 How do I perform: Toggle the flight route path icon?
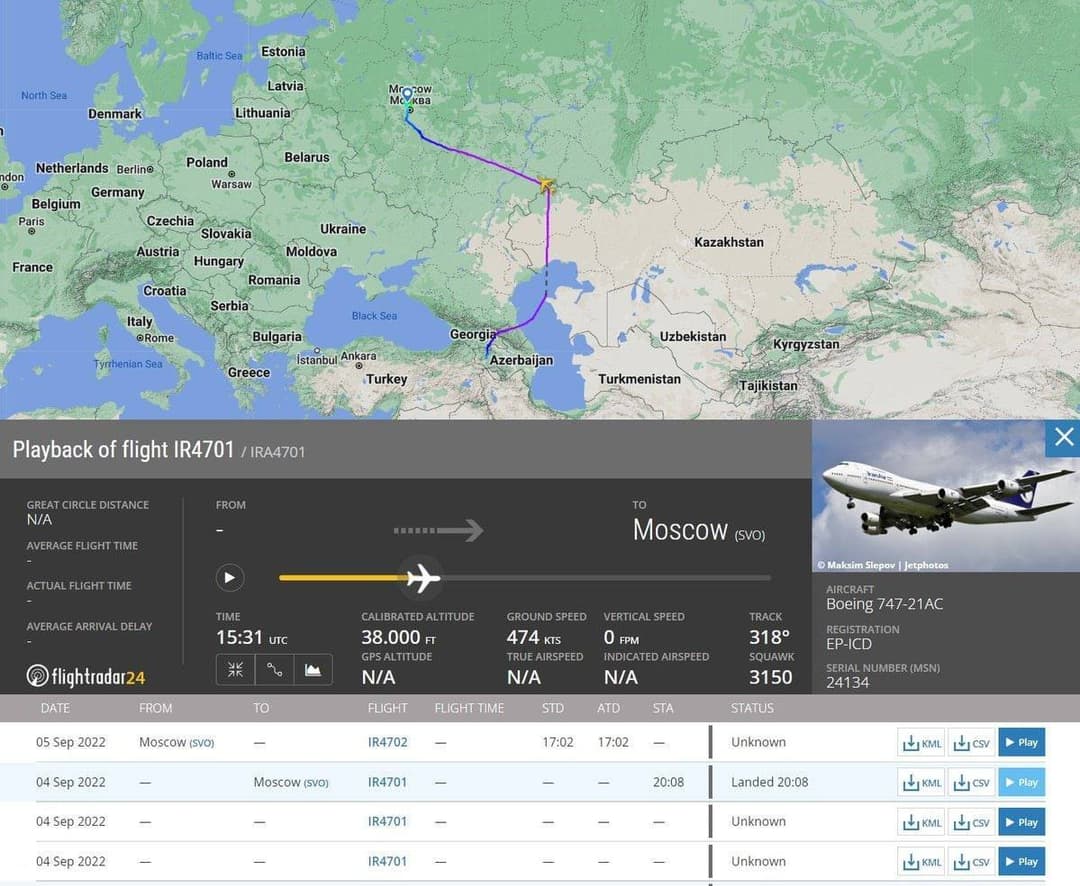(x=274, y=670)
